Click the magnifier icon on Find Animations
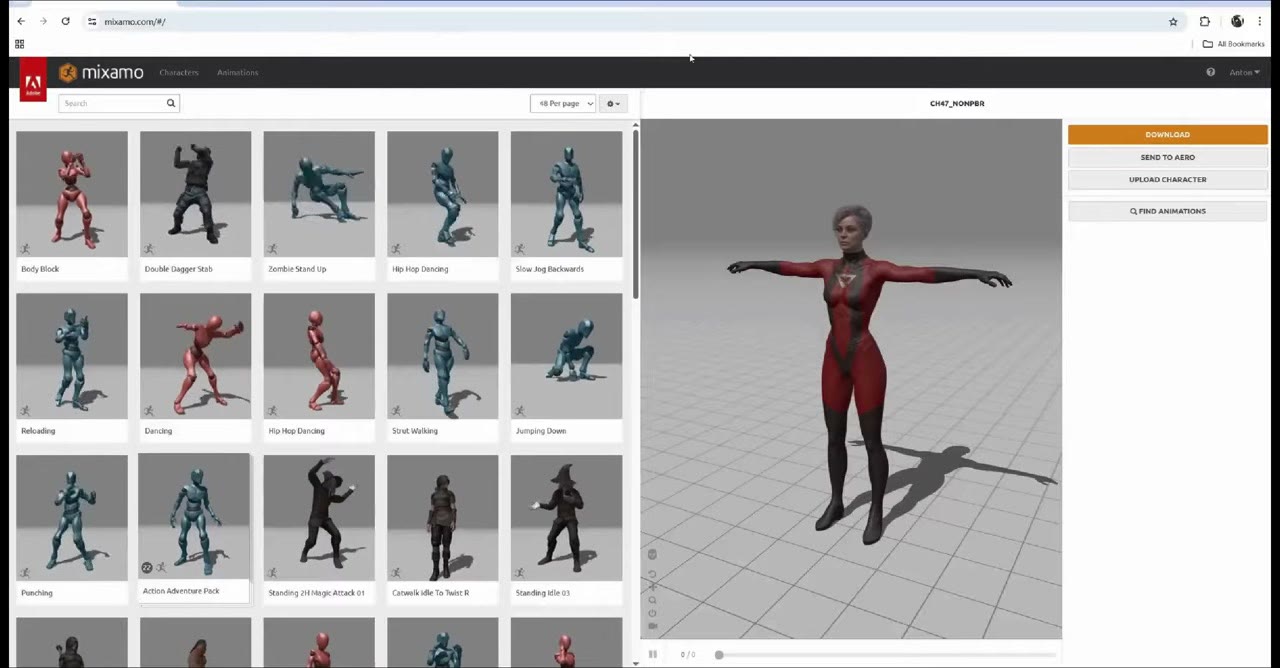 1133,211
